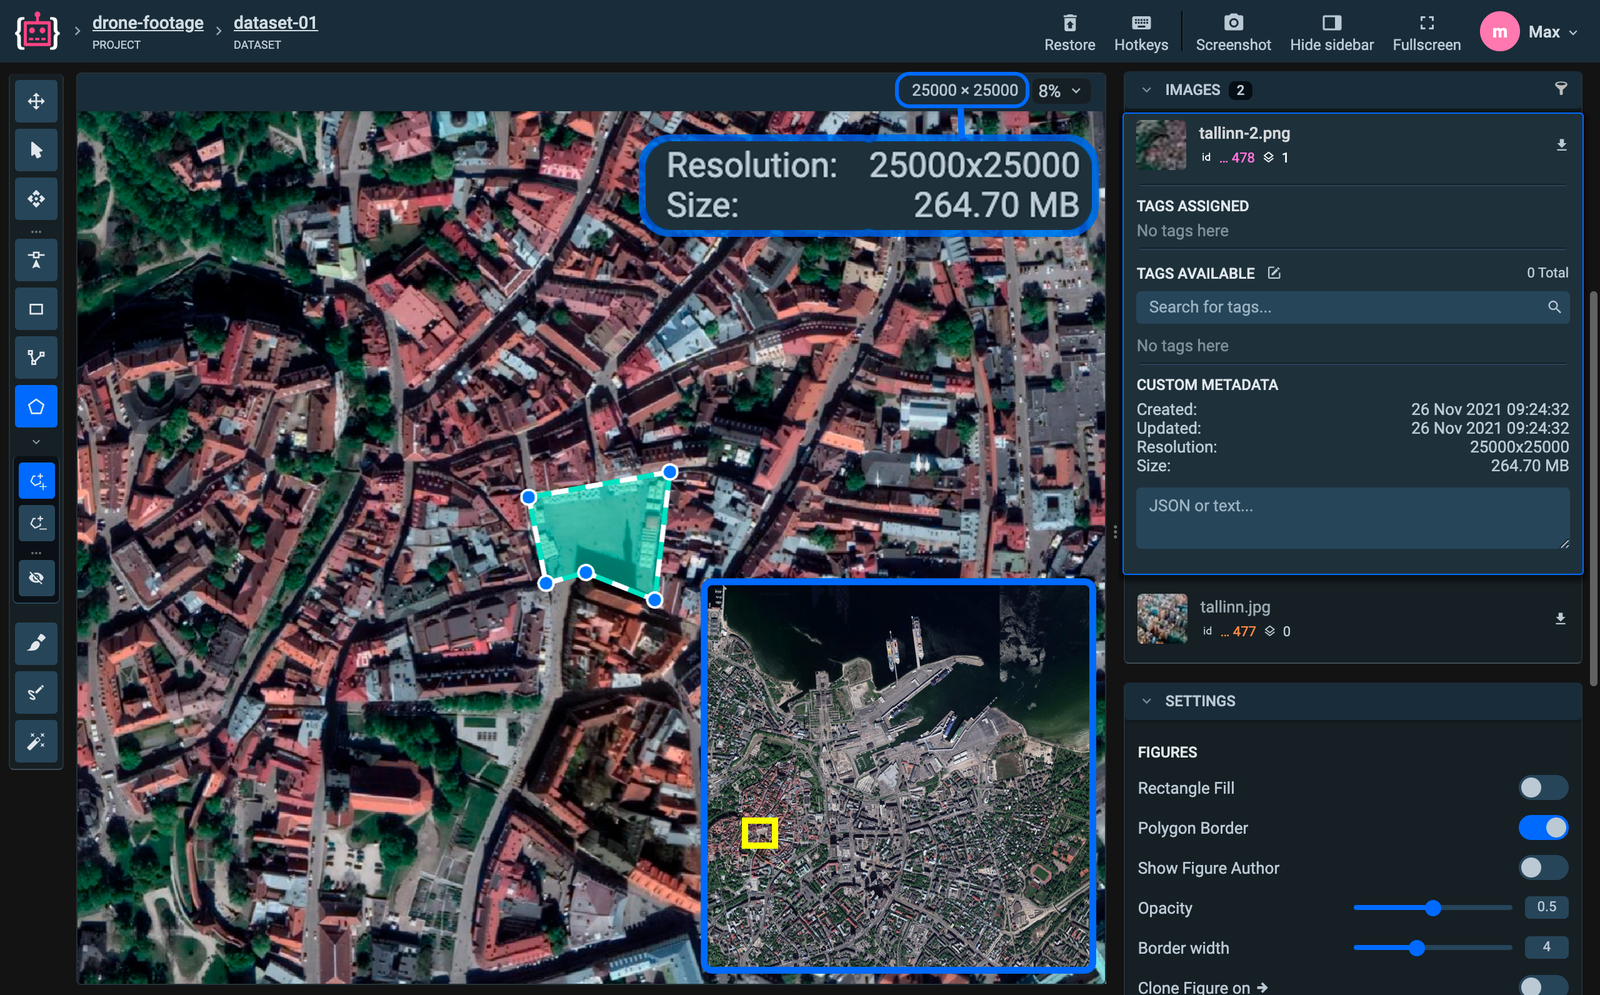Screen dimensions: 1600x995
Task: Click the JSON or text metadata box
Action: tap(1352, 518)
